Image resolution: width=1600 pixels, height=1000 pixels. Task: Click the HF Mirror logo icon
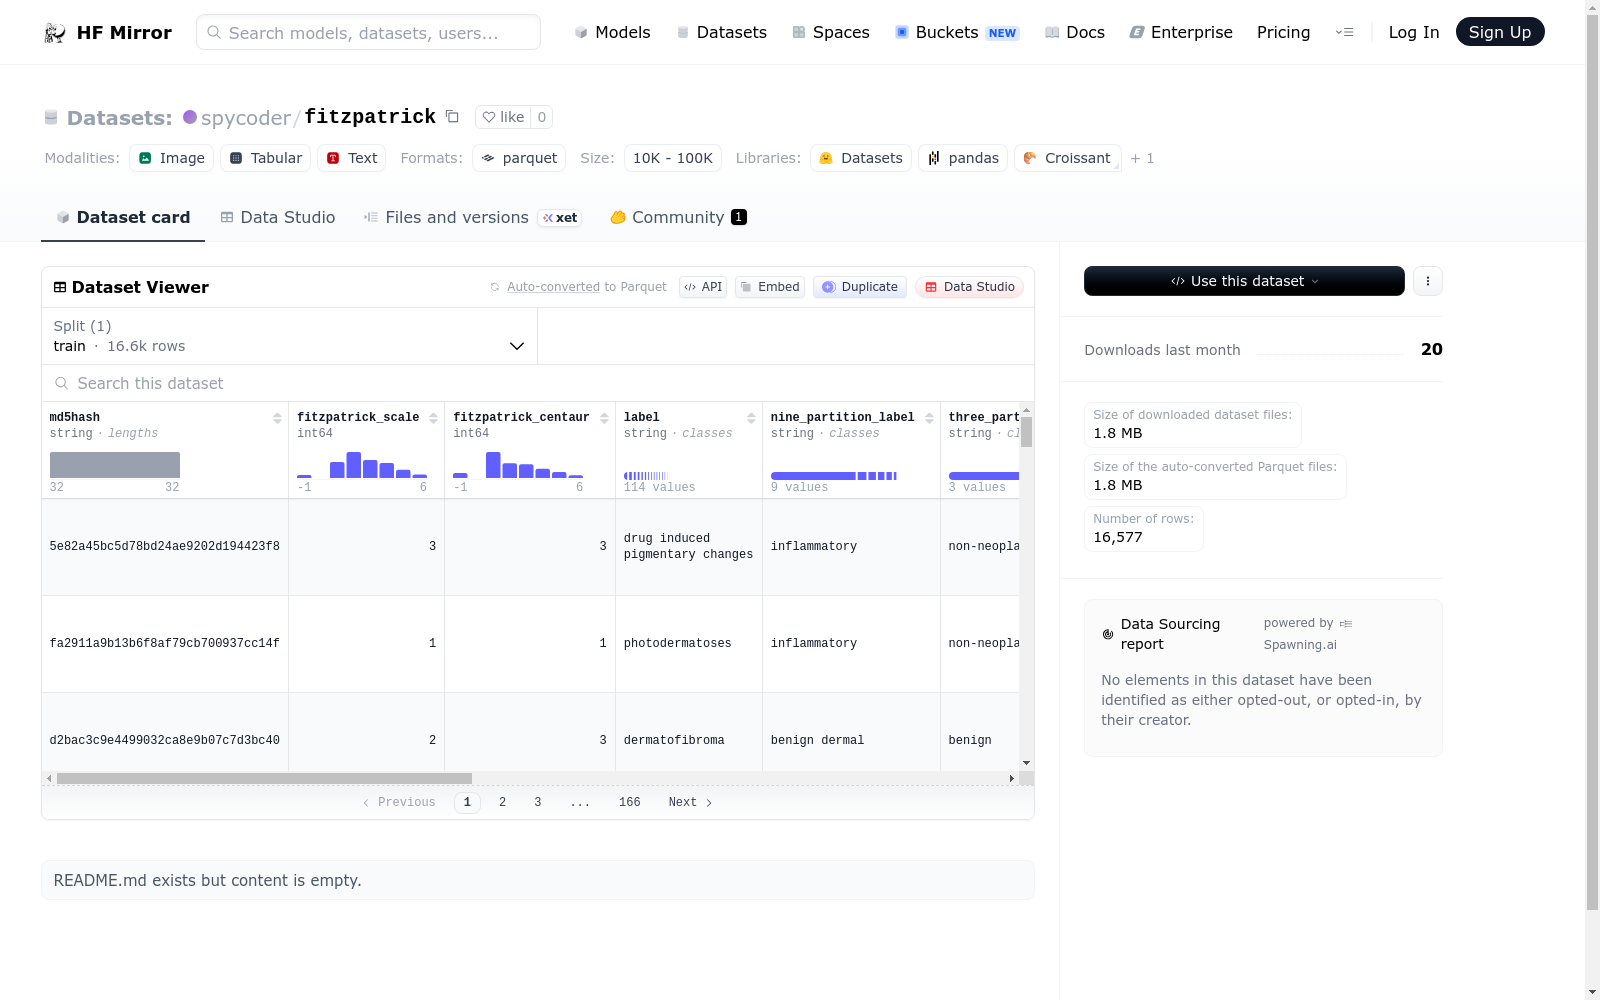pyautogui.click(x=55, y=33)
